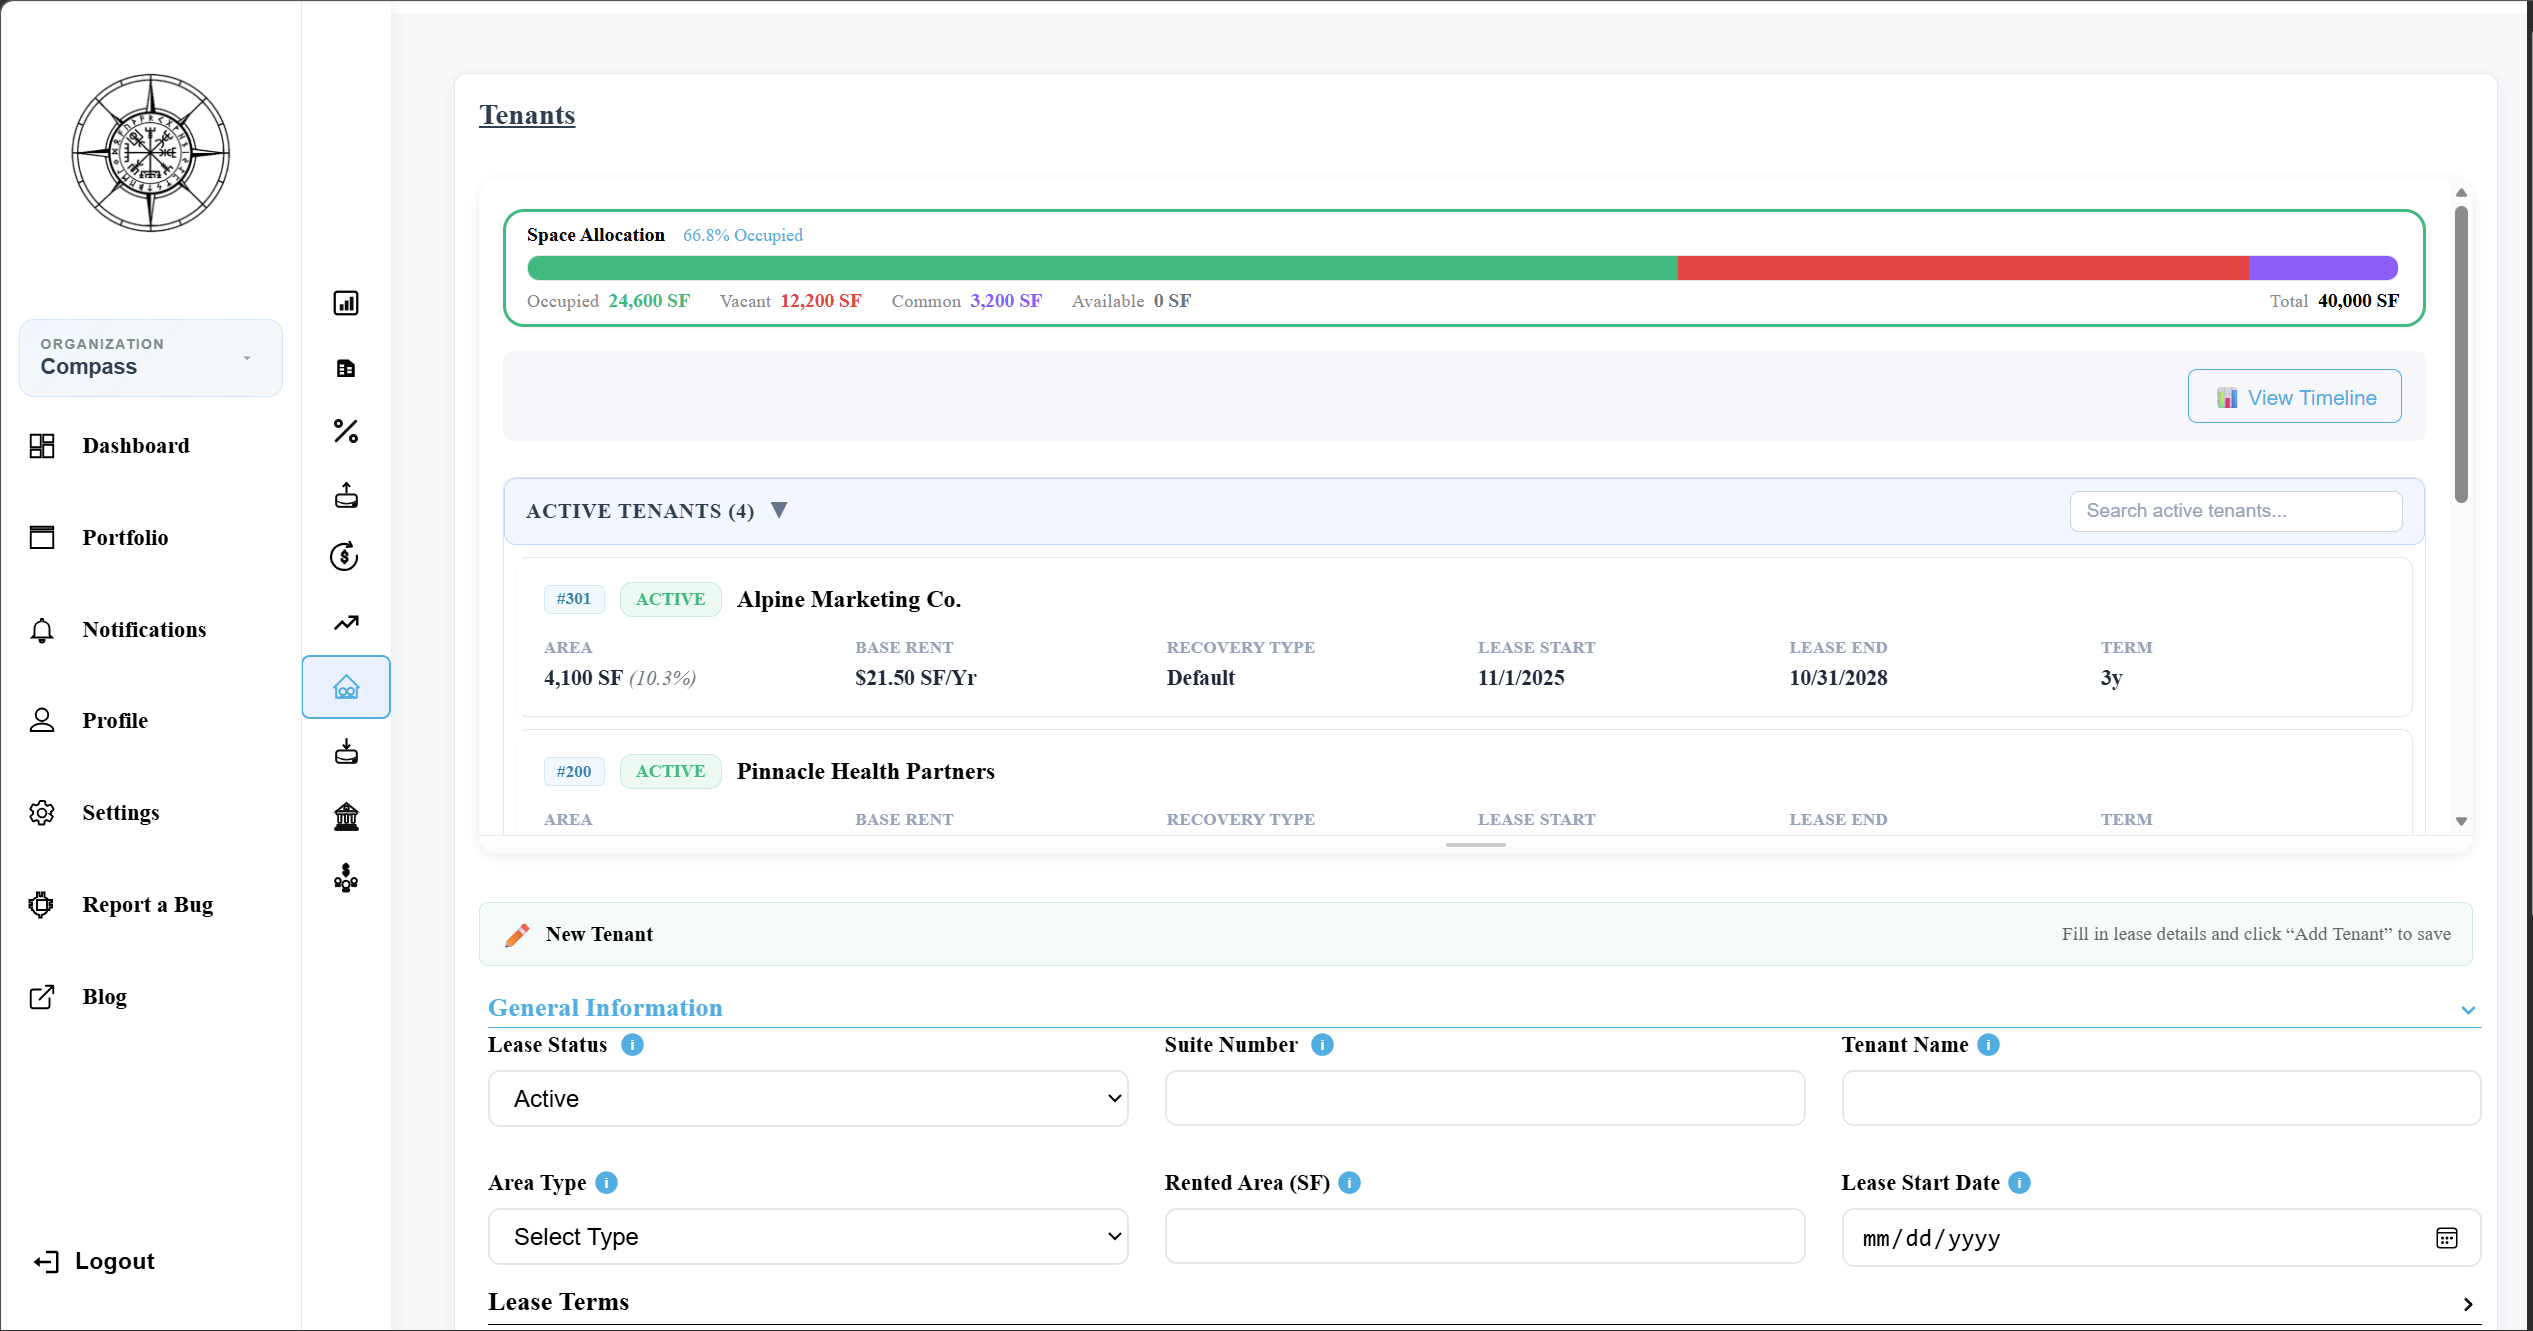Open the trending performance icon
The image size is (2533, 1331).
345,622
